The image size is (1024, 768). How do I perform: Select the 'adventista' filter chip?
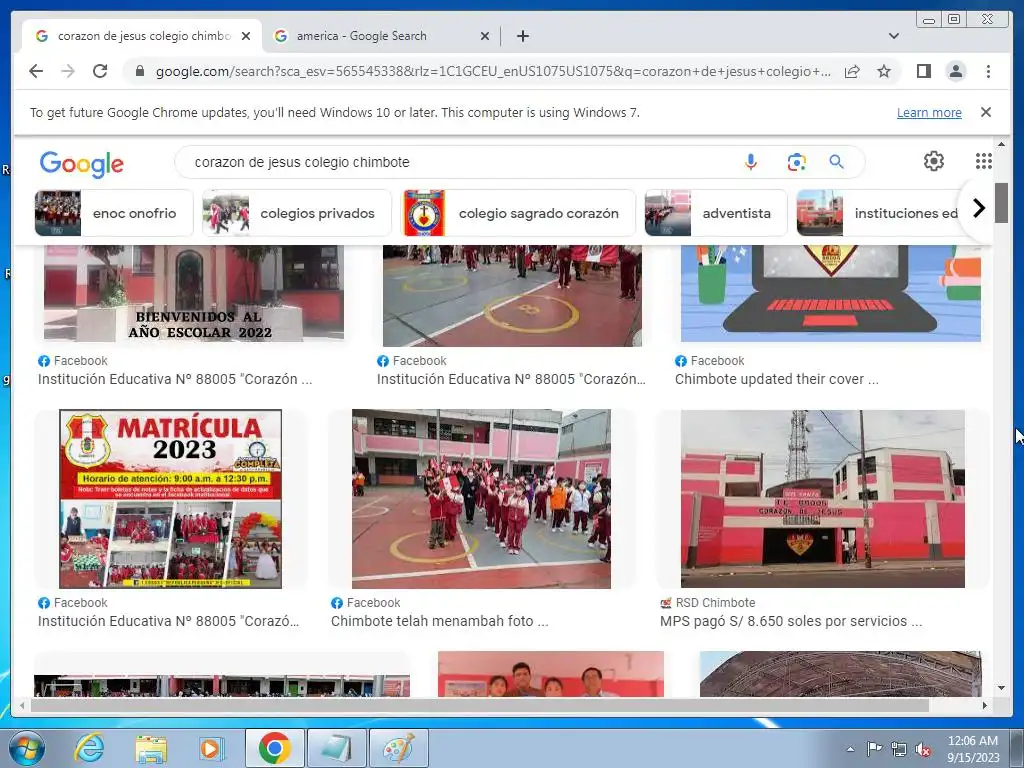tap(716, 213)
